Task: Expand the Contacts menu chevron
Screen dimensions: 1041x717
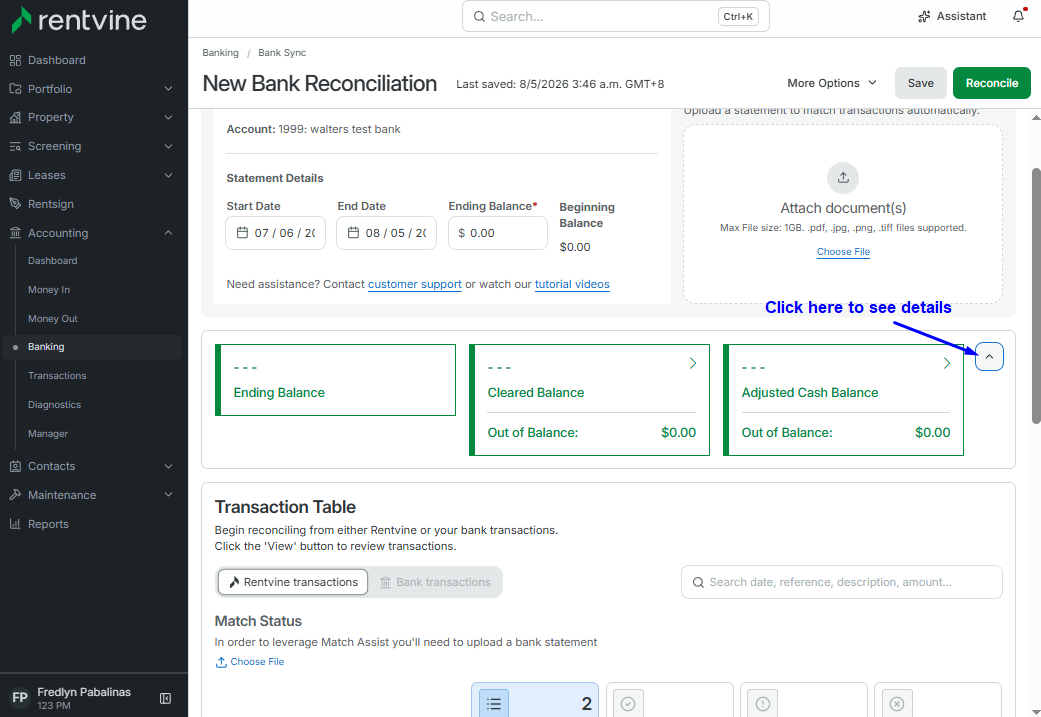Action: click(169, 466)
